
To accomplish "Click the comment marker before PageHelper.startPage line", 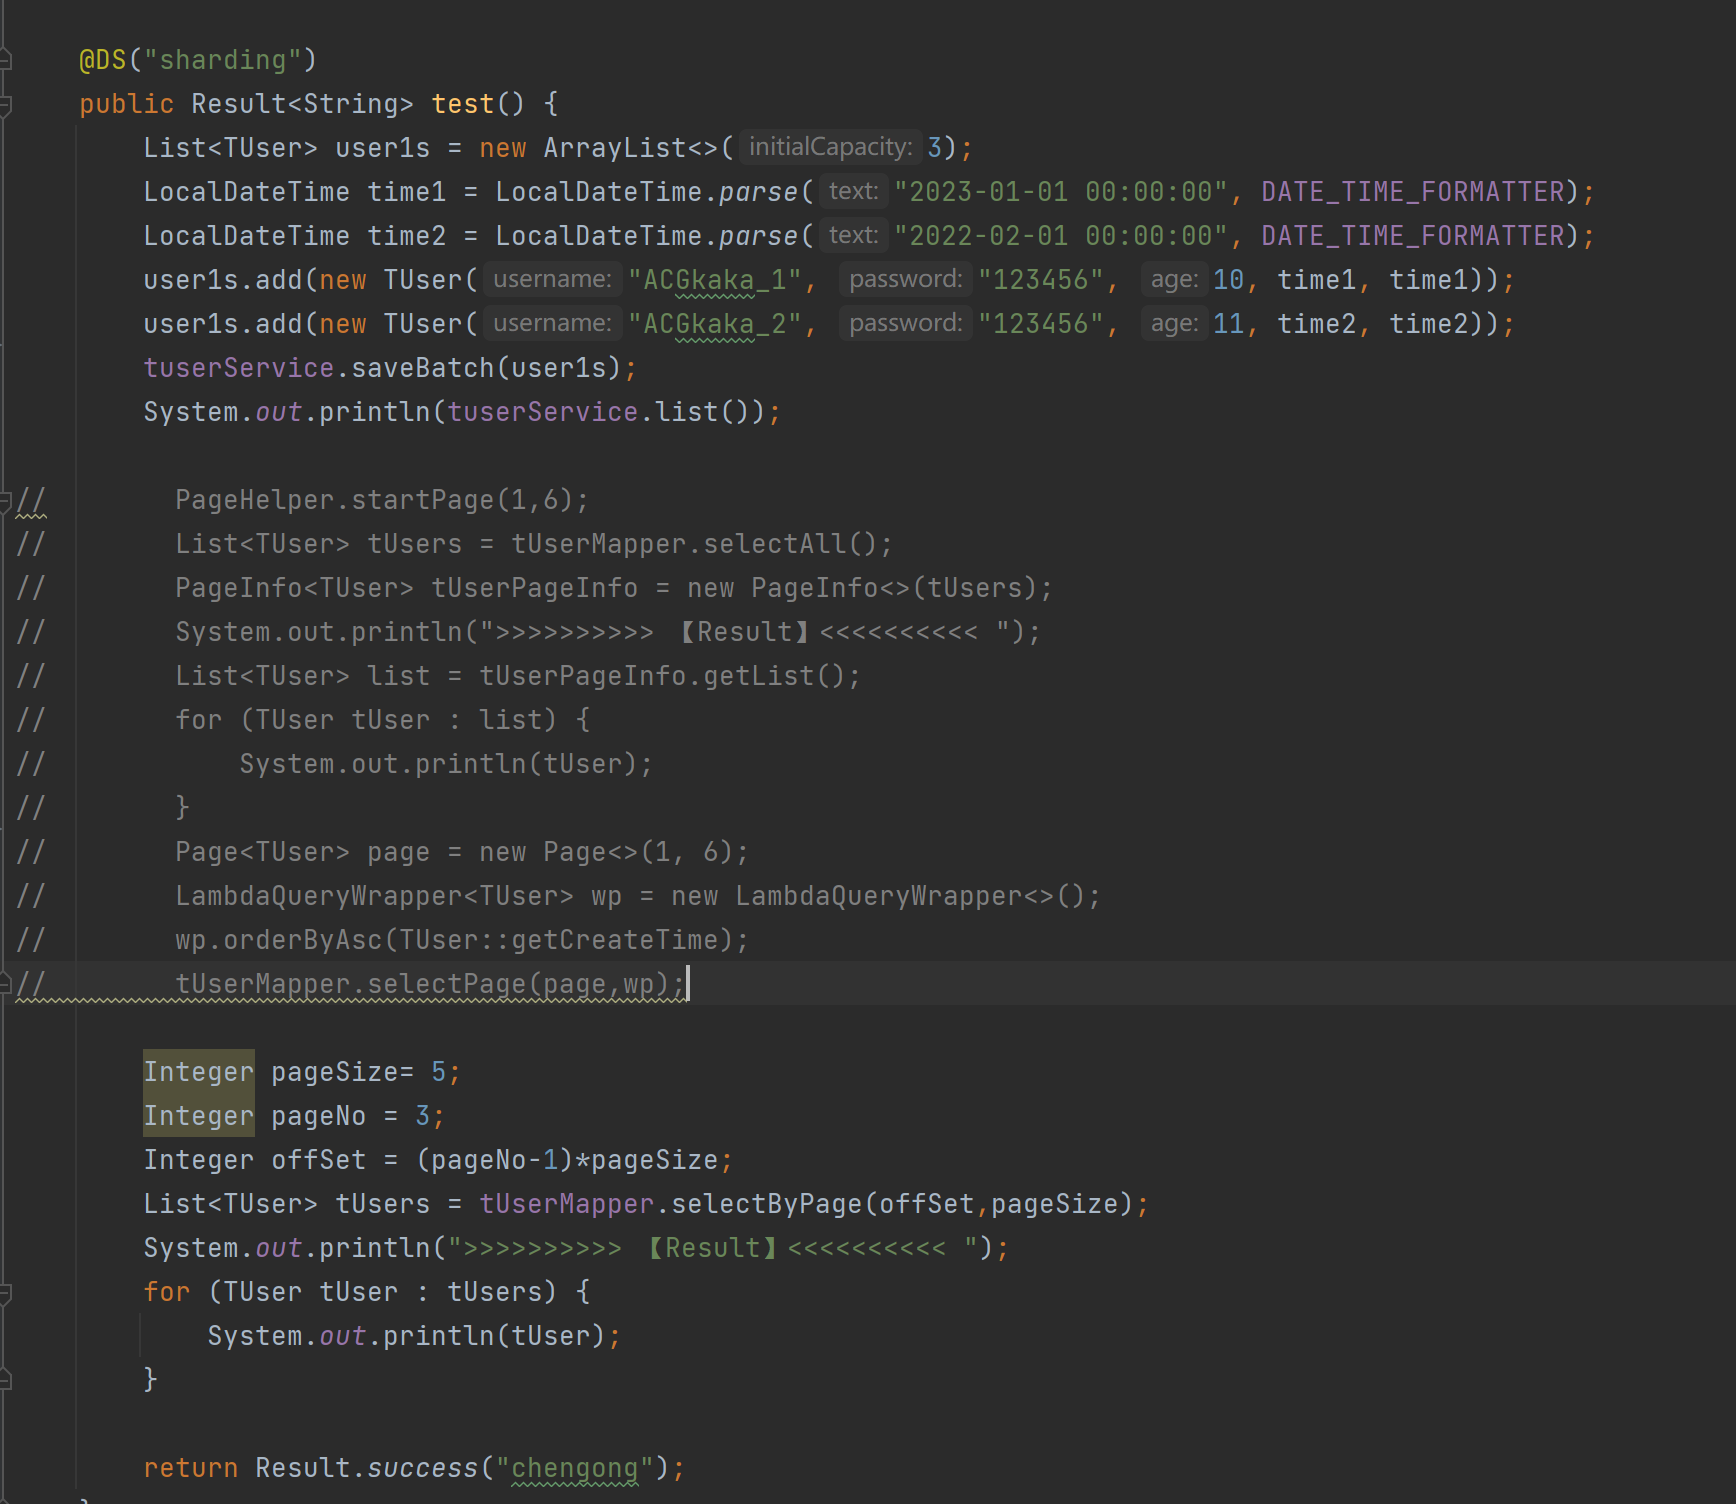I will [30, 499].
